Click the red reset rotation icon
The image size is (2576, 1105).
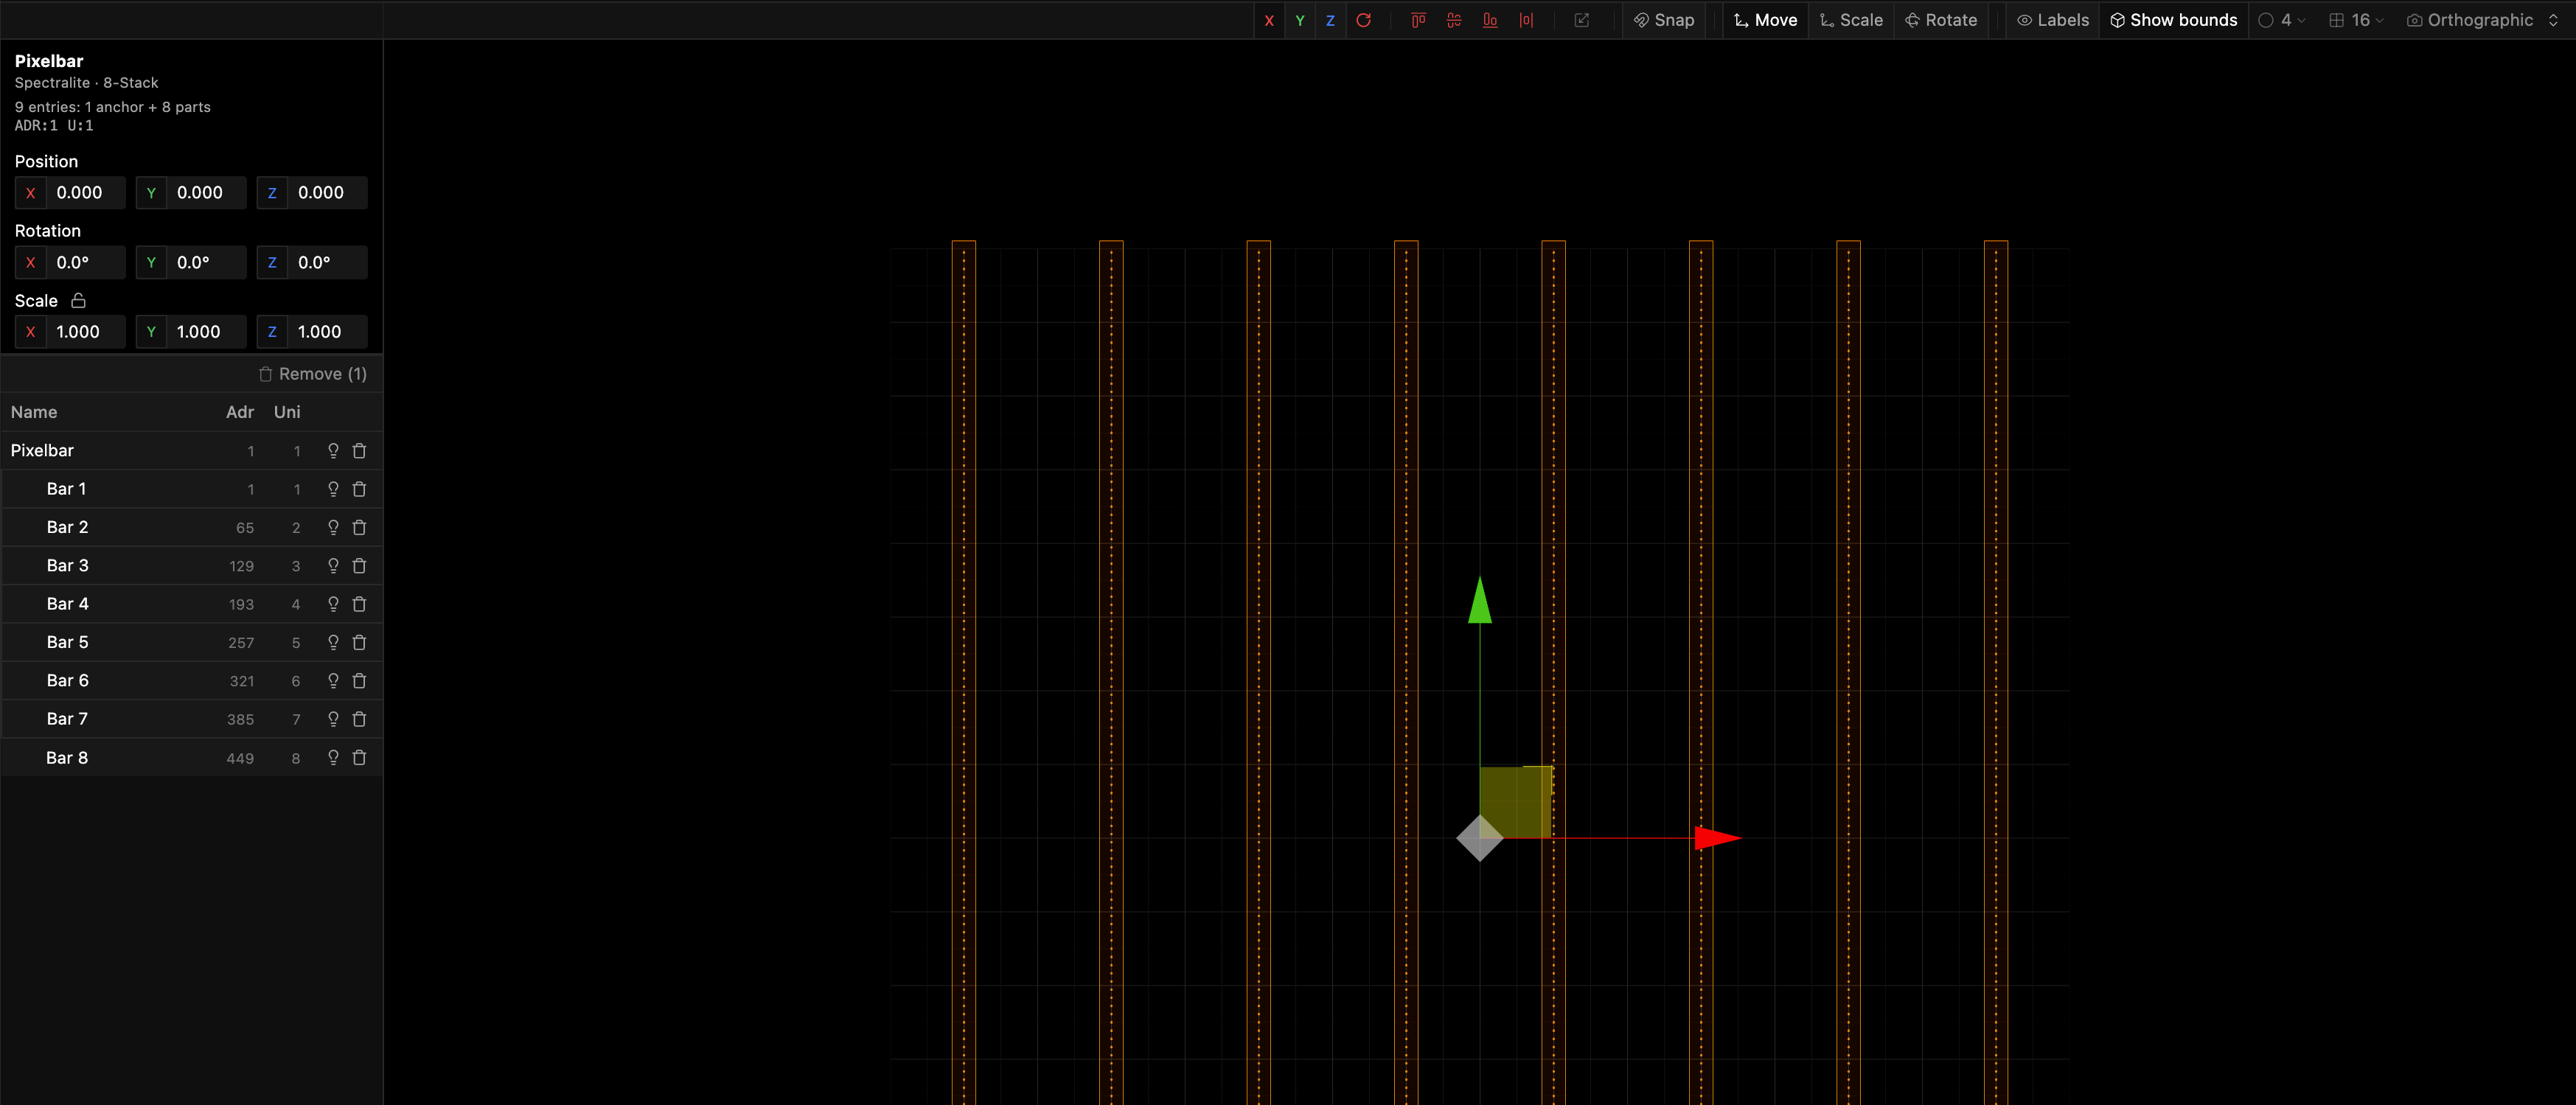[1363, 20]
